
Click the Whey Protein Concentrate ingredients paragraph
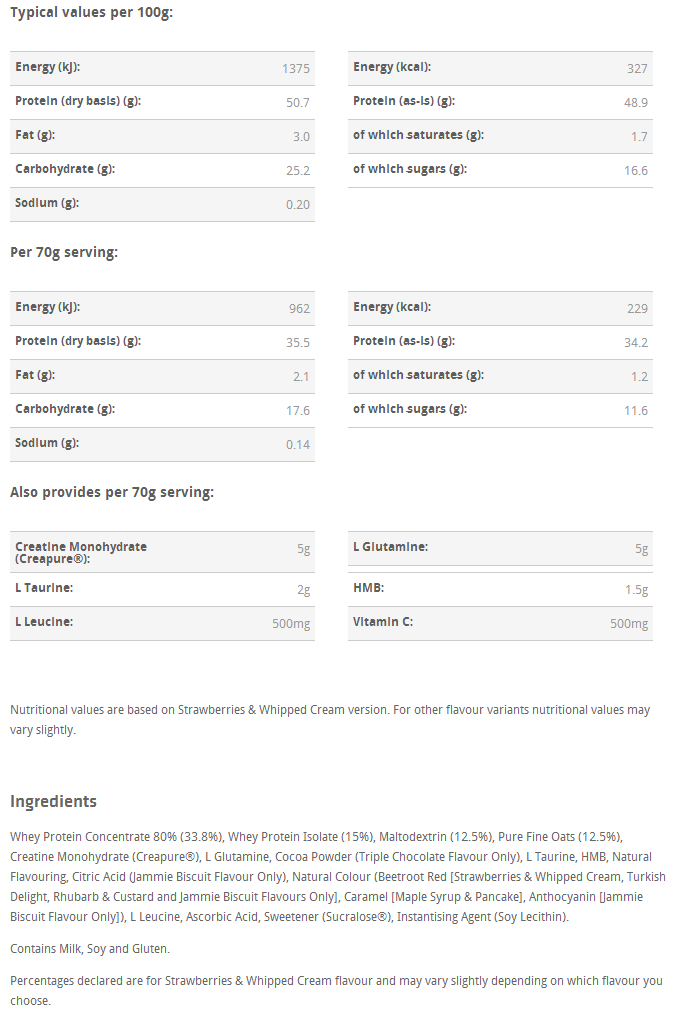tap(338, 877)
